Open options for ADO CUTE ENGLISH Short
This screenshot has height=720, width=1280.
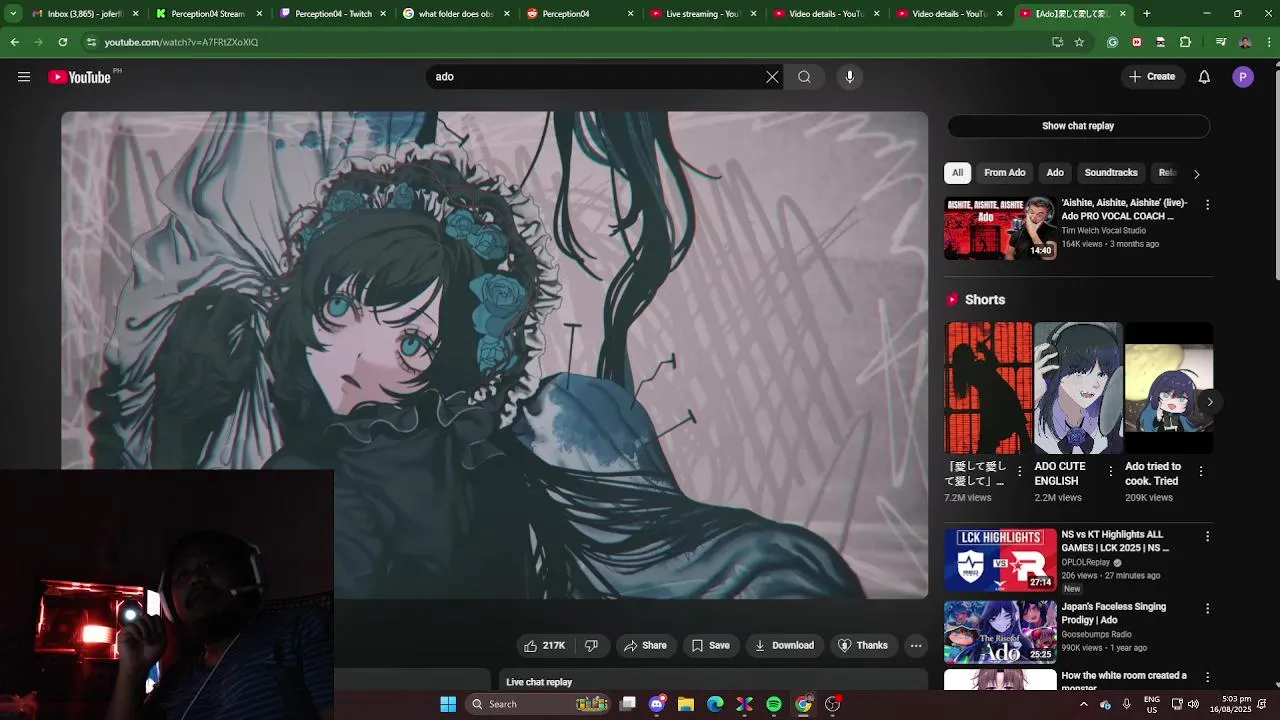[1109, 471]
